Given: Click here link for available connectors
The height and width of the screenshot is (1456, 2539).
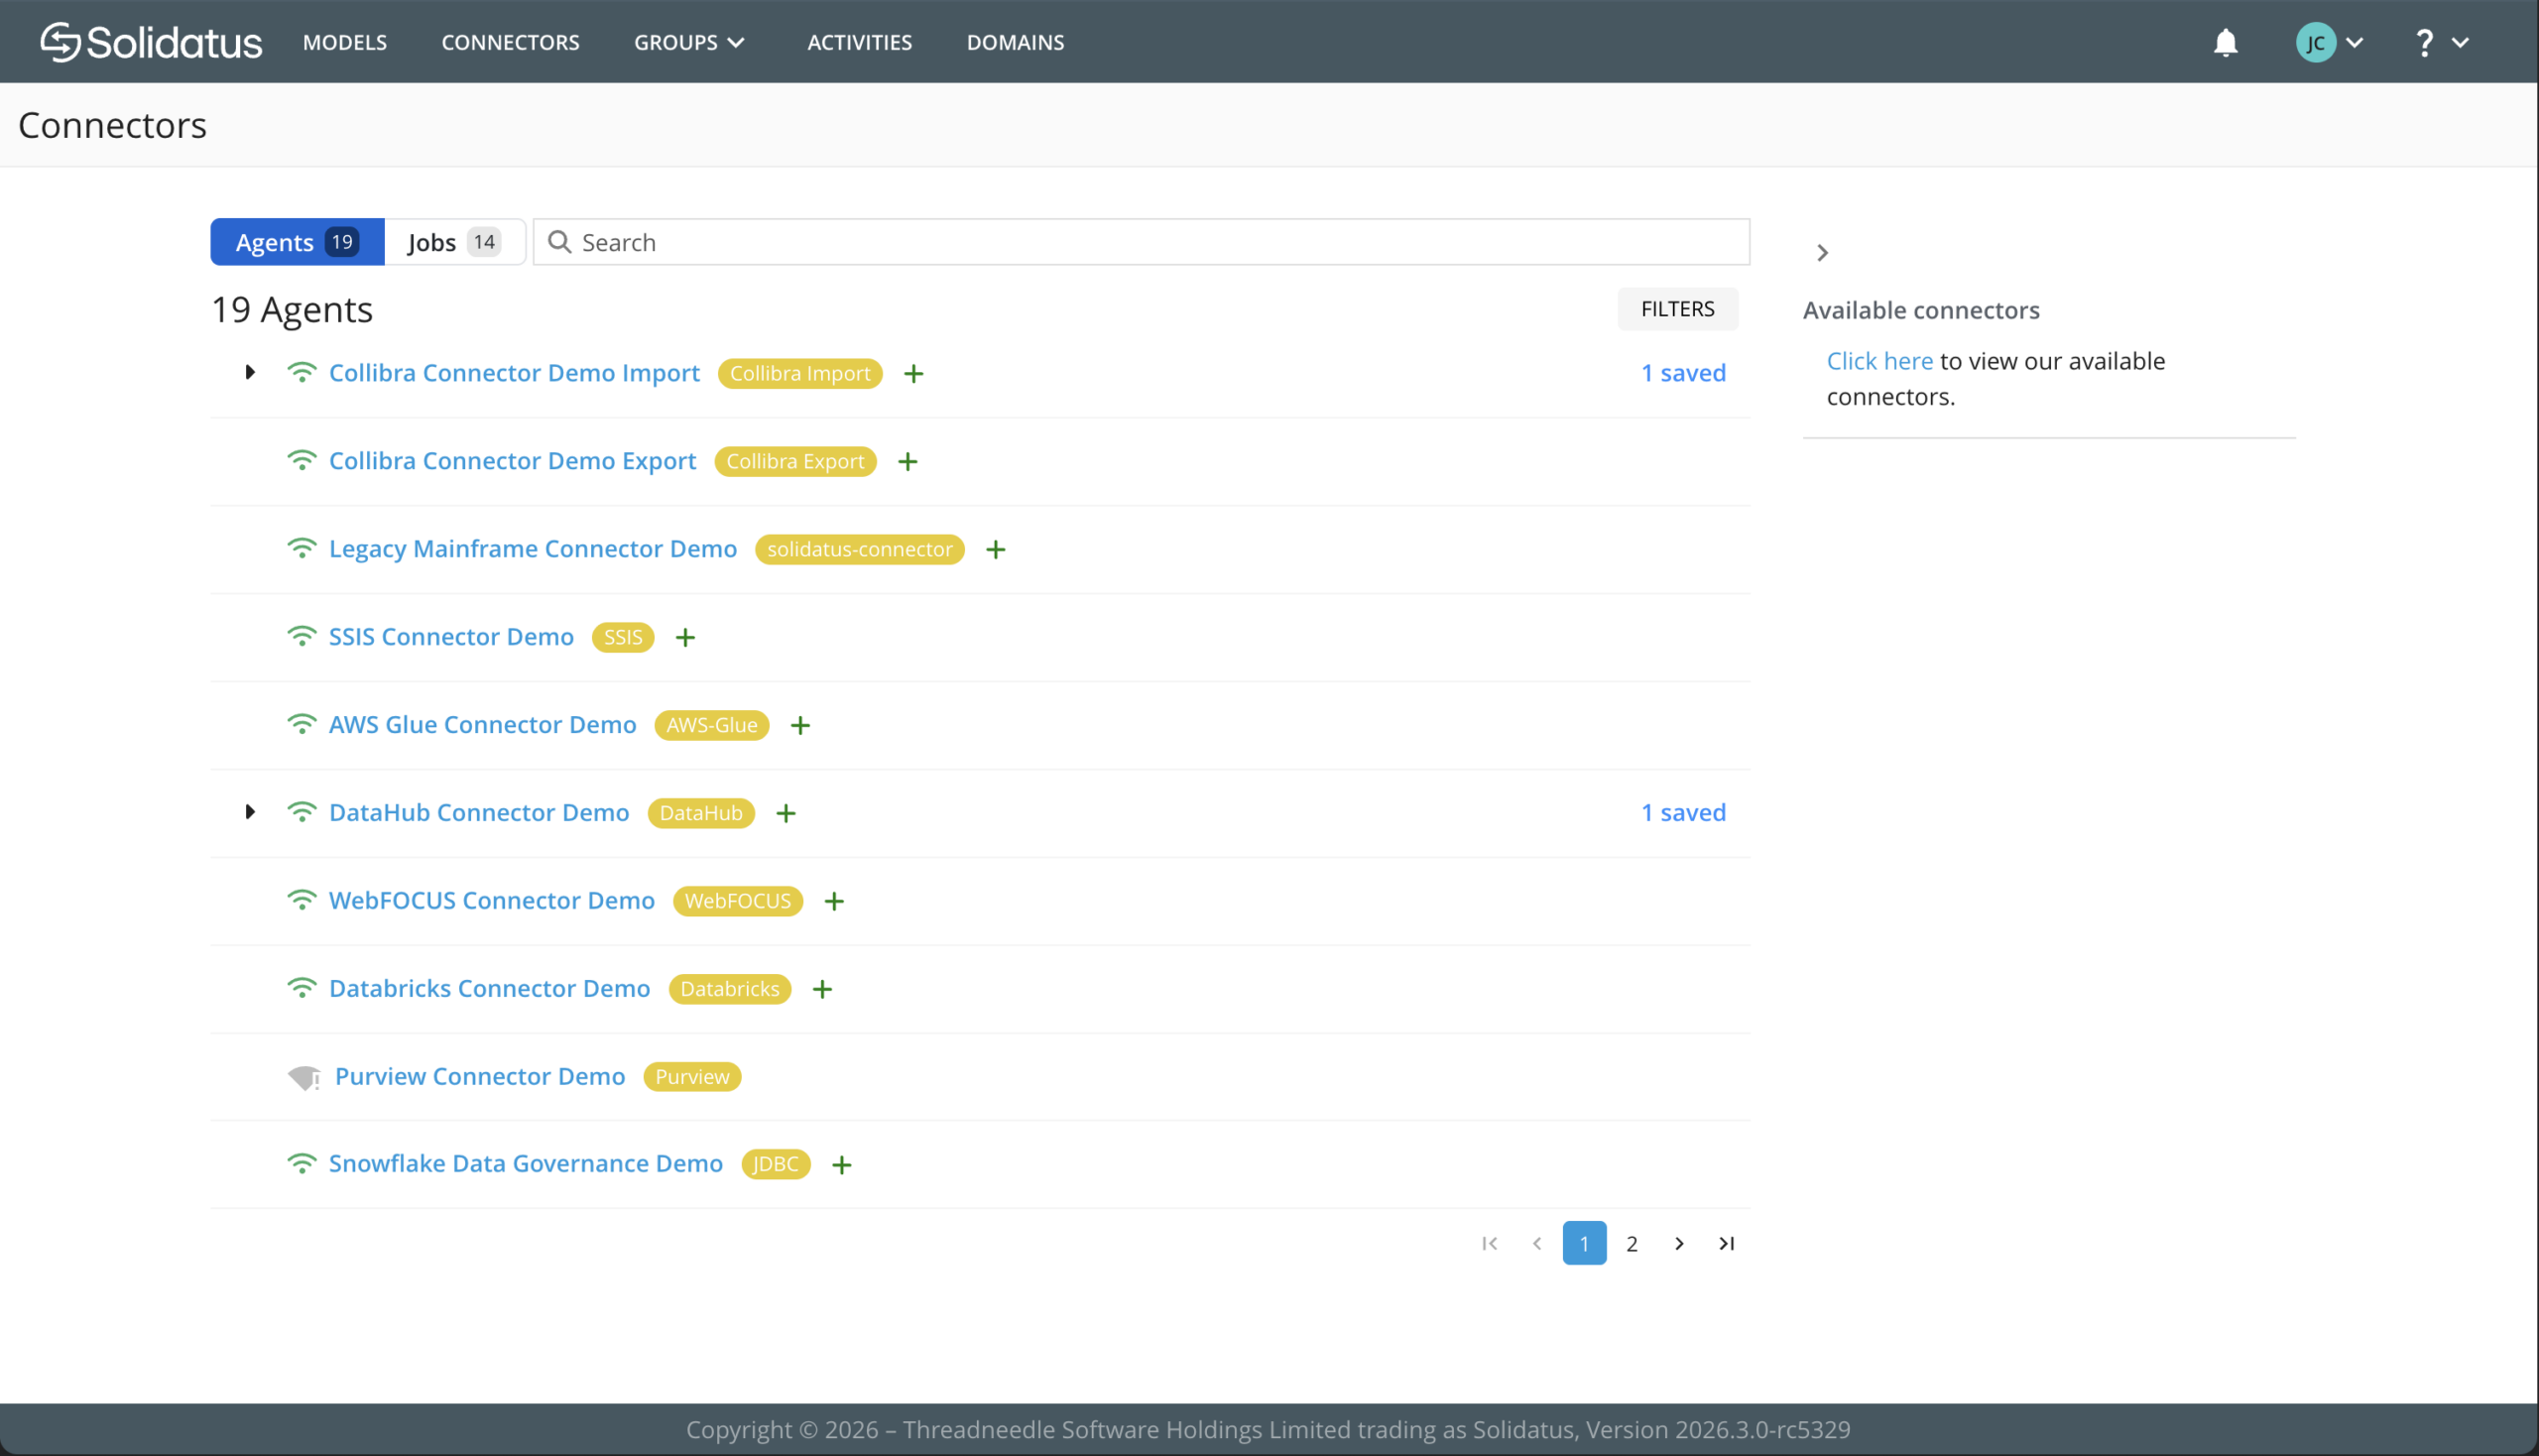Looking at the screenshot, I should pos(1879,361).
